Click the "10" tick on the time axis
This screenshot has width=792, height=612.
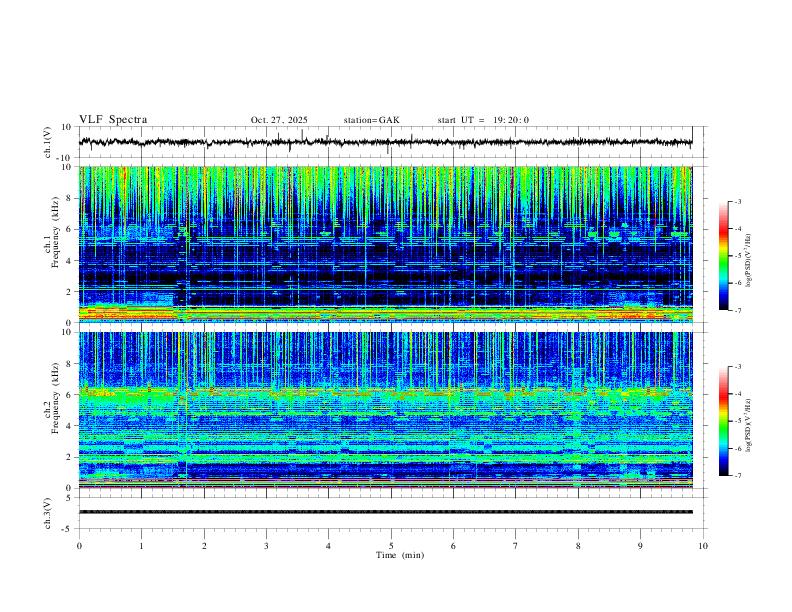[703, 546]
